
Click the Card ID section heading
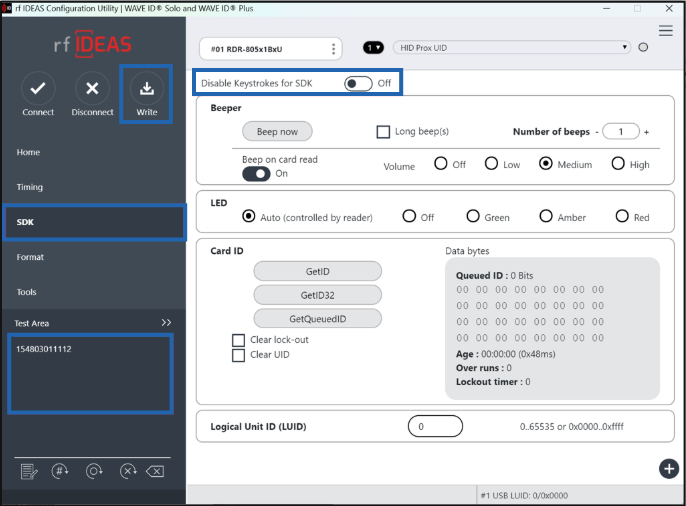227,251
